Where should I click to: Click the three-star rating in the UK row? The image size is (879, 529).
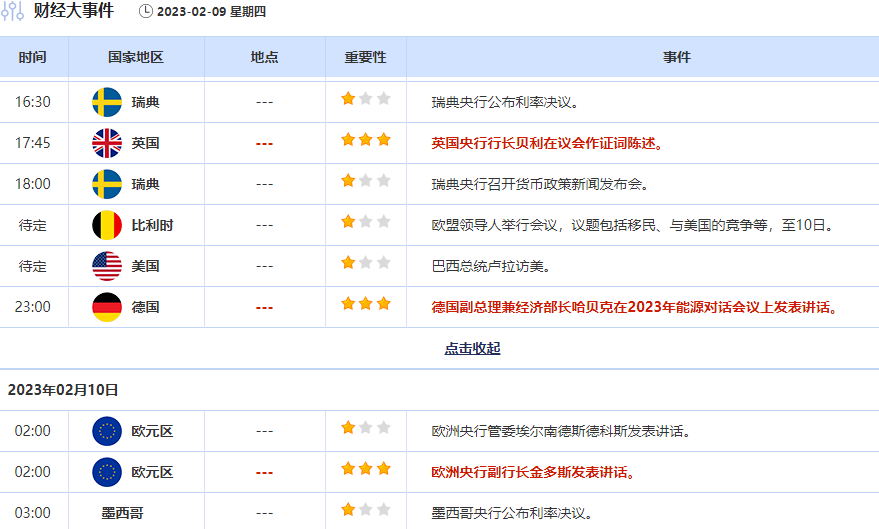[365, 140]
